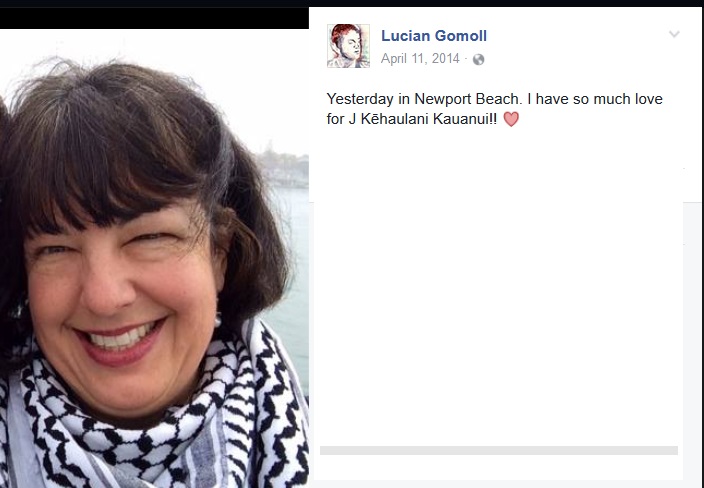Image resolution: width=704 pixels, height=488 pixels.
Task: Click the Lucian Gomoll name link
Action: 434,36
